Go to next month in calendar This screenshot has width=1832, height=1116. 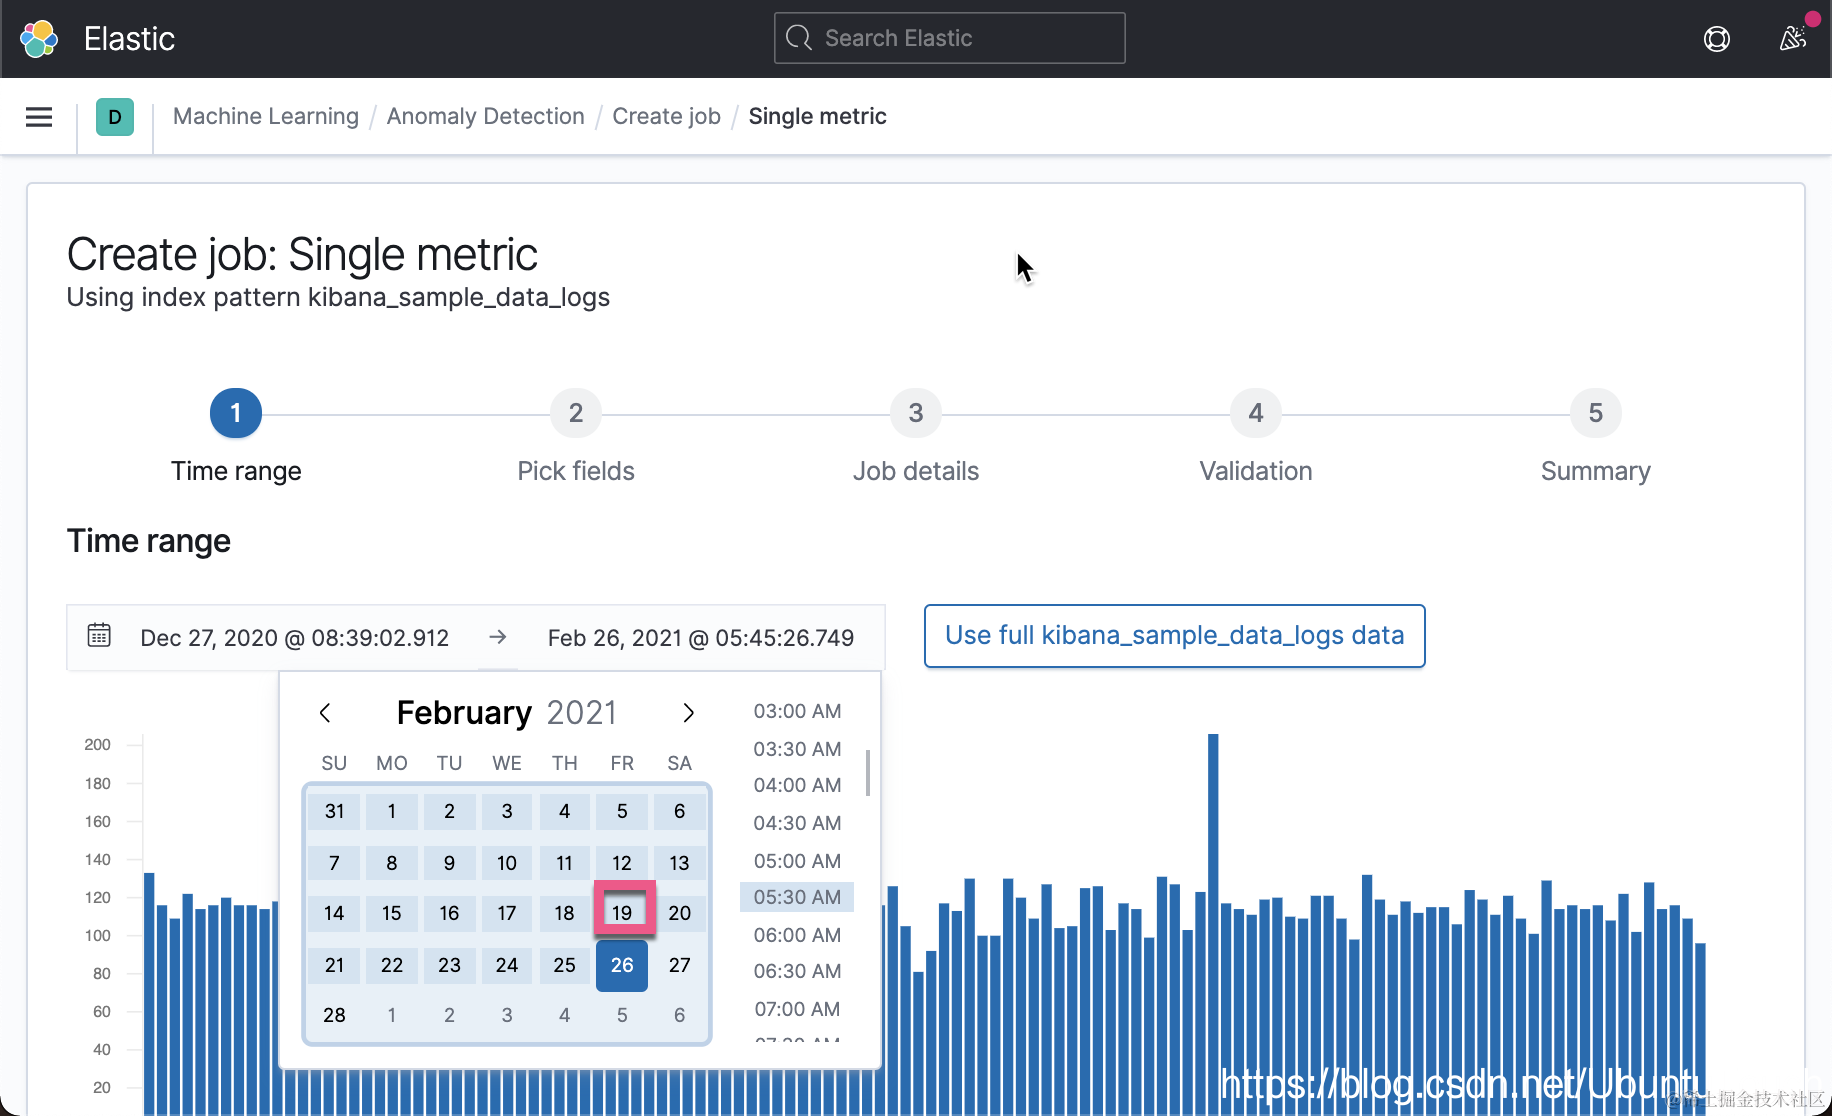(688, 713)
